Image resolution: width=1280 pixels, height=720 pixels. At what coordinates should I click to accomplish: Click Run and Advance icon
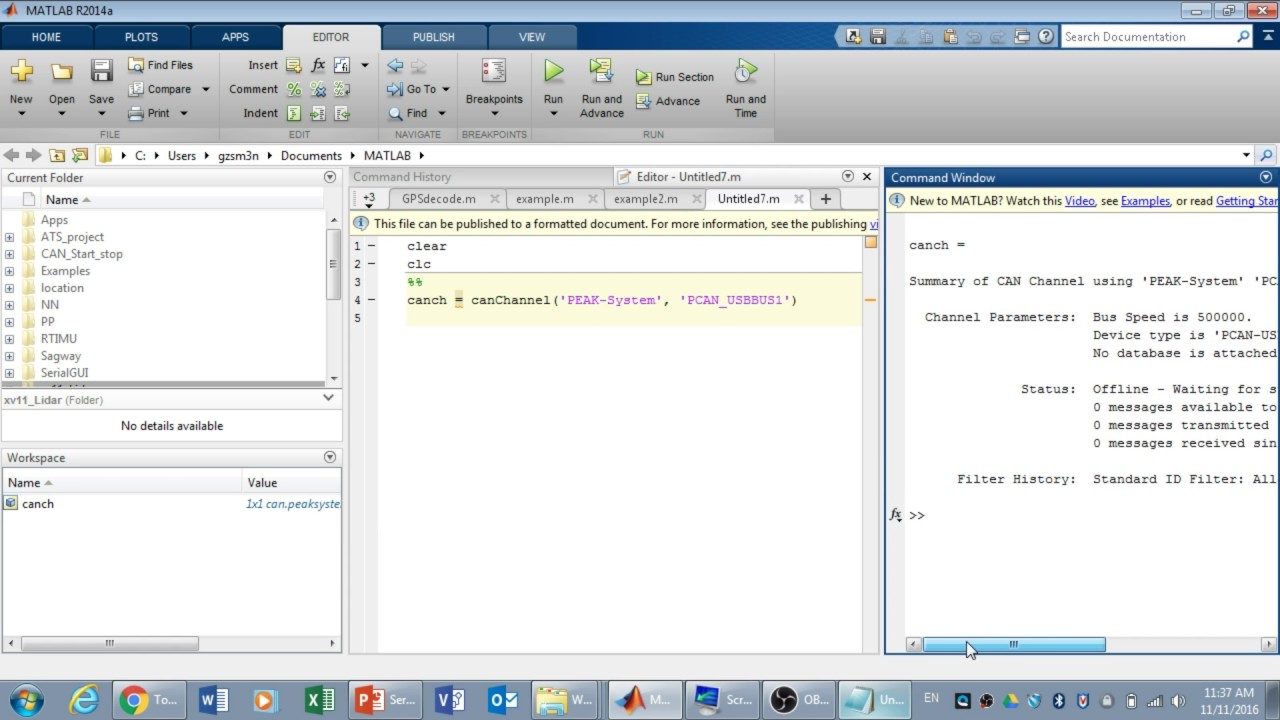[x=601, y=71]
